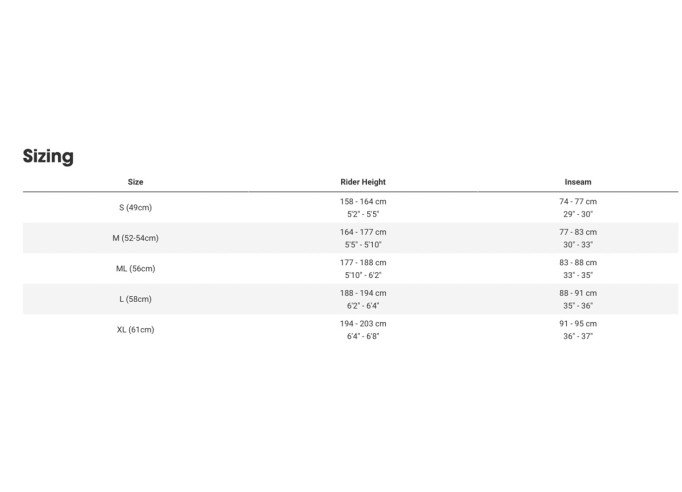This screenshot has height=492, width=682.
Task: Select the L (58cm) size cell
Action: click(x=136, y=299)
